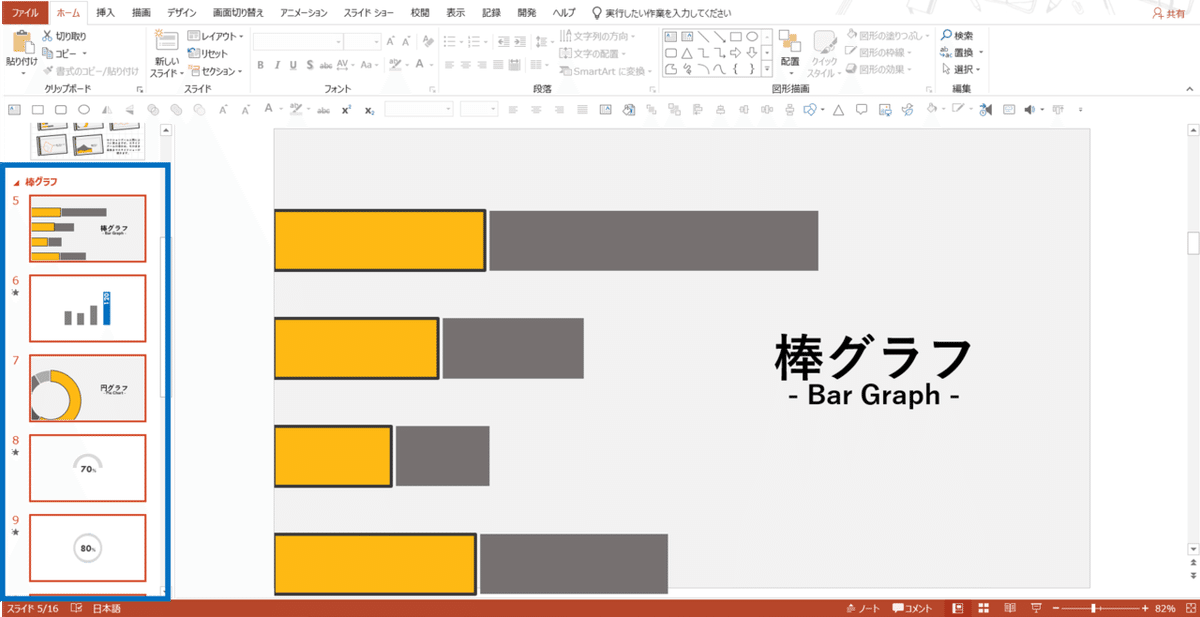Toggle Strikethrough in ribbon font group
The image size is (1200, 617).
(x=324, y=65)
